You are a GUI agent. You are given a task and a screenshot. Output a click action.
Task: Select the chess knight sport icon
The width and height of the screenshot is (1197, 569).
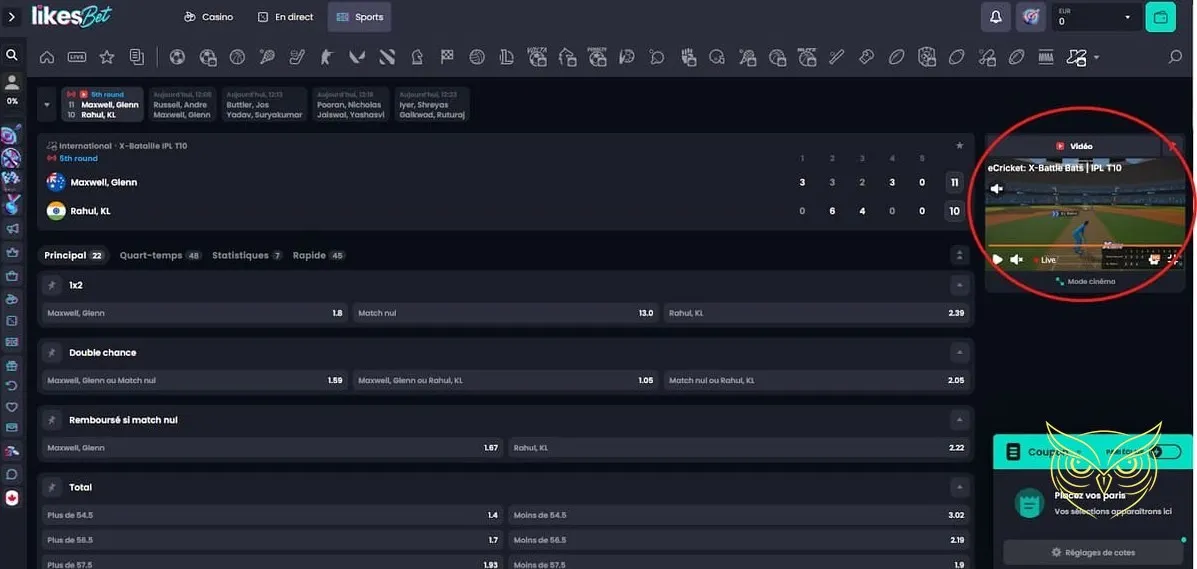pyautogui.click(x=416, y=57)
